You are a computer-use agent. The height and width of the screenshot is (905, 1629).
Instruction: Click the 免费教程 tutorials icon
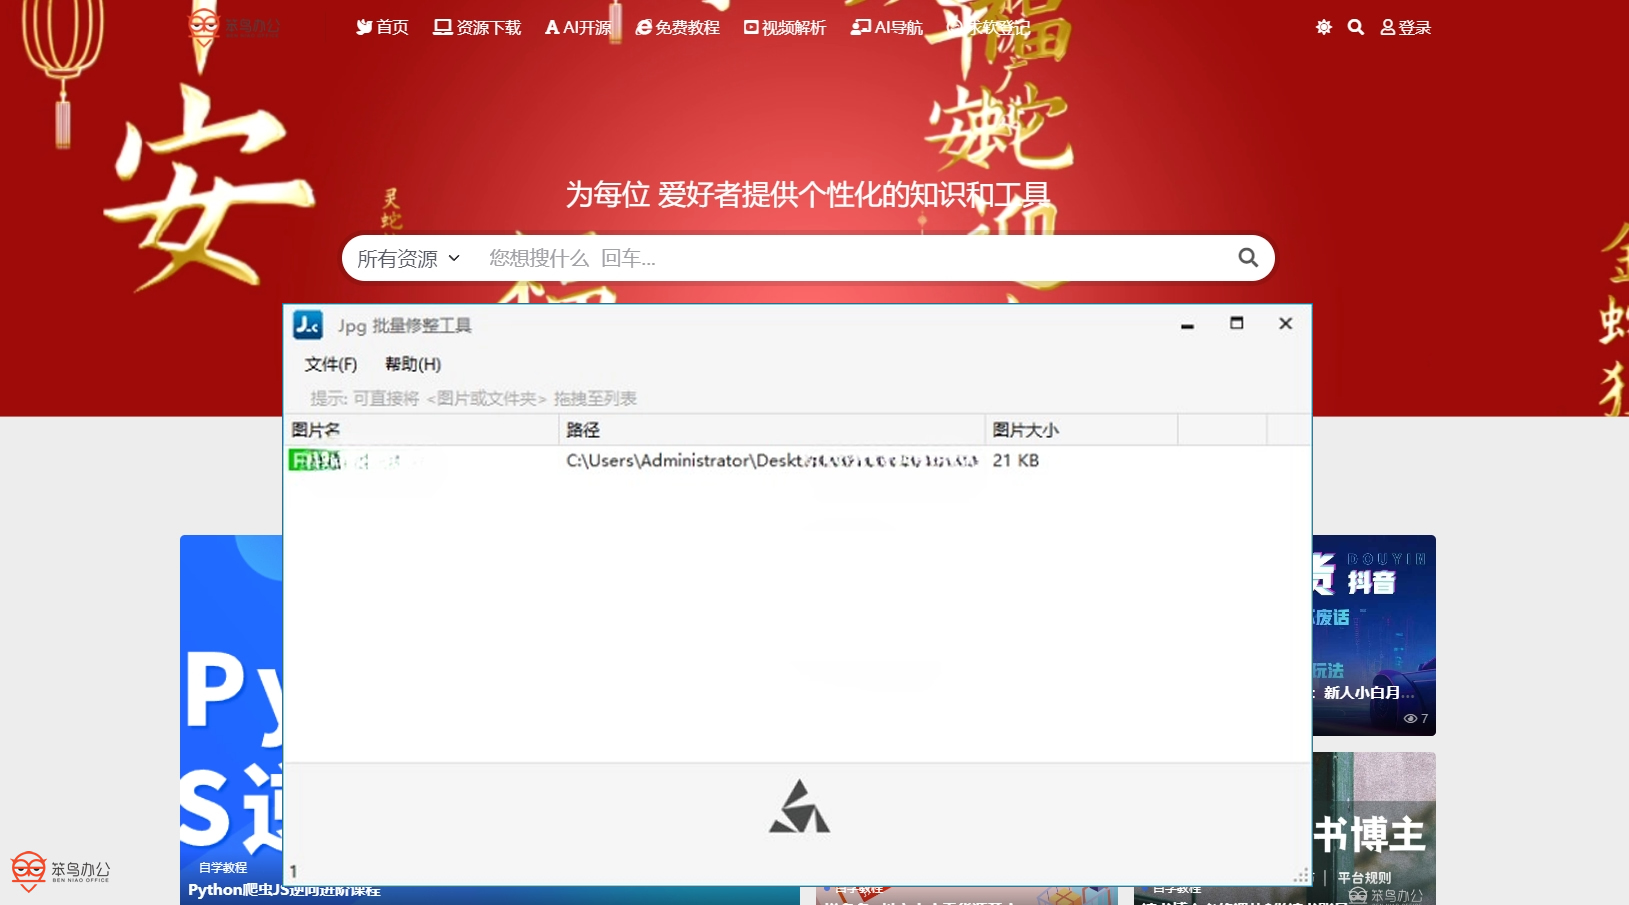click(643, 27)
